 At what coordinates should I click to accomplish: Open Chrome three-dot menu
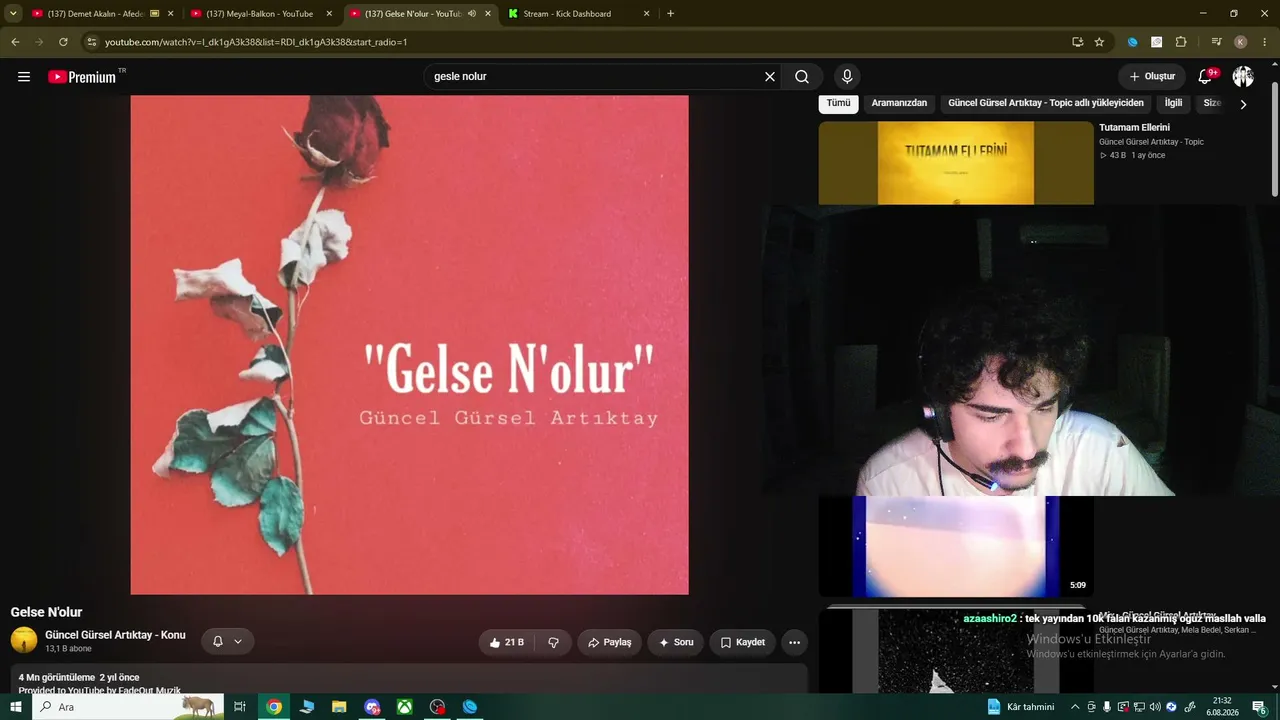pos(1265,42)
